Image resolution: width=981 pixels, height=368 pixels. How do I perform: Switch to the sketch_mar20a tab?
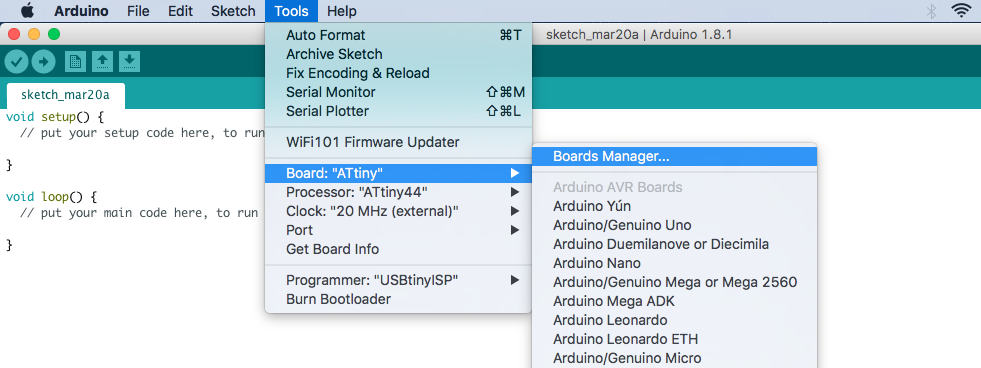coord(66,95)
